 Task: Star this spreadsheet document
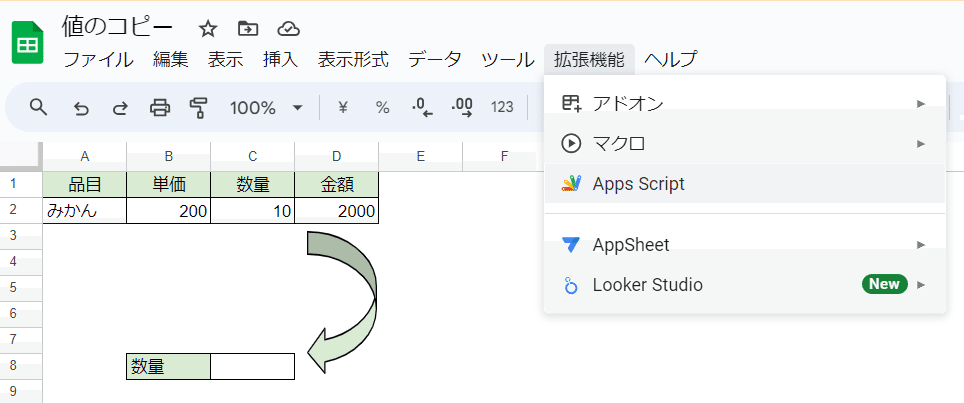point(208,28)
